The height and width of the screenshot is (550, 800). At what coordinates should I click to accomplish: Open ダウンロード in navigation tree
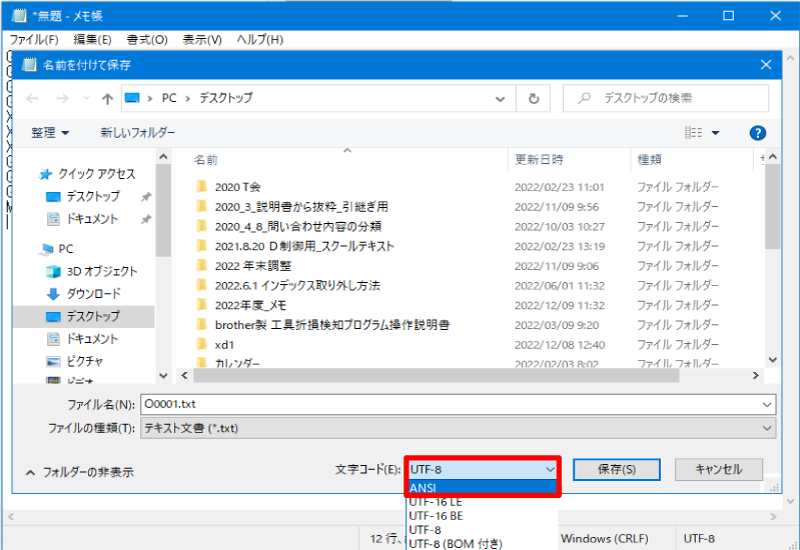[x=84, y=294]
